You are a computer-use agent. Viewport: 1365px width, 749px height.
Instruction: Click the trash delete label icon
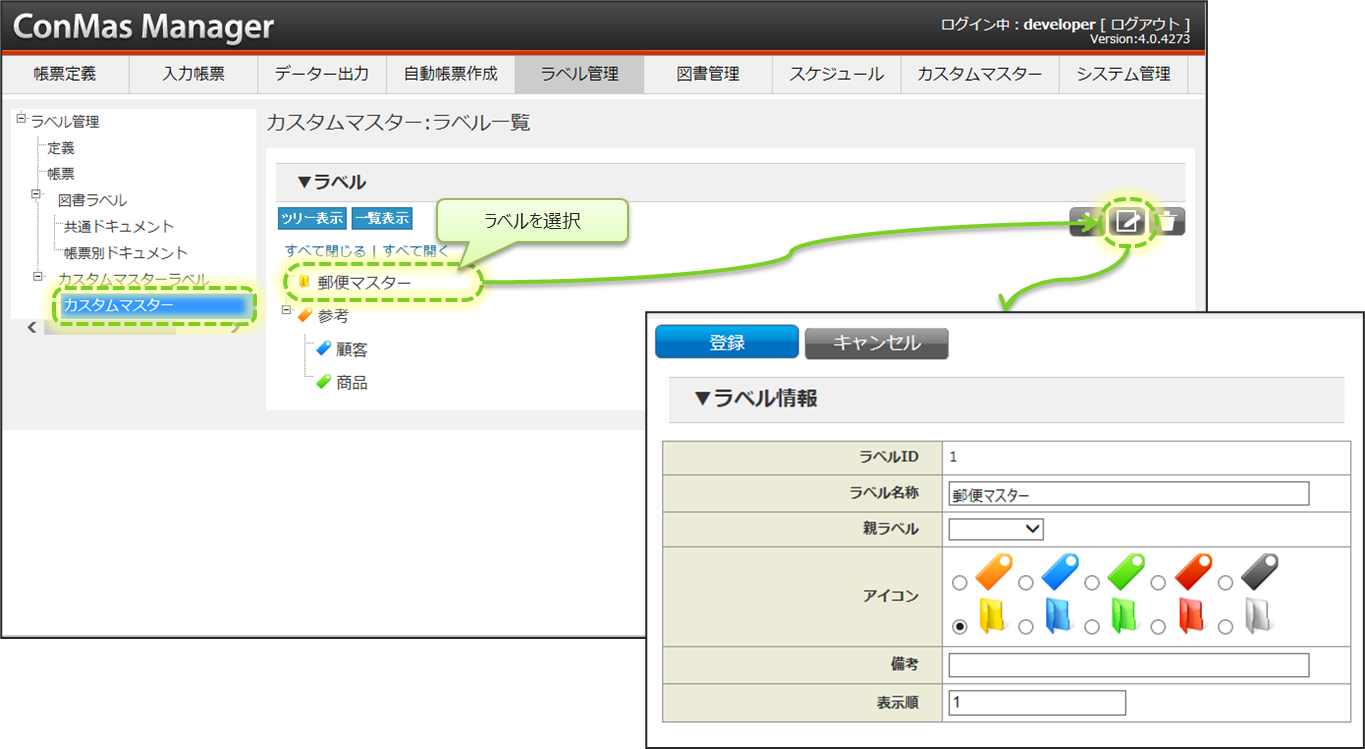point(1167,221)
